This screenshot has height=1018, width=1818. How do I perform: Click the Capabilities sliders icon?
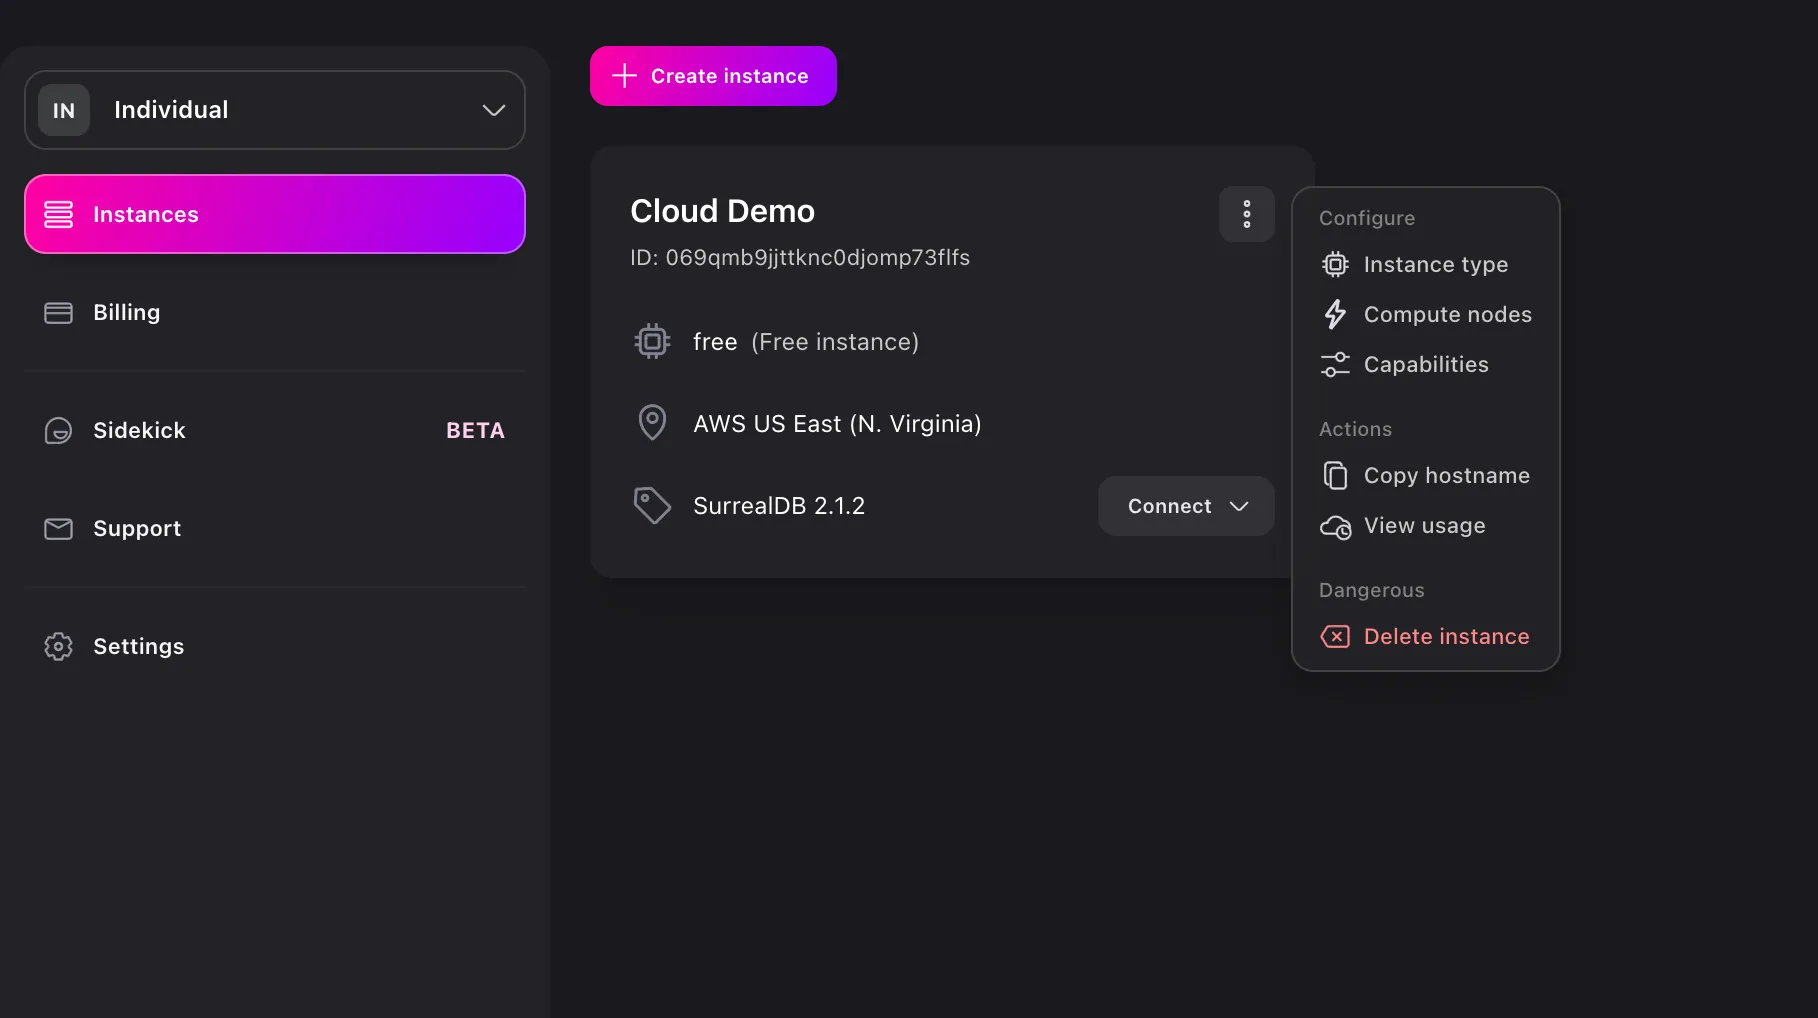click(1335, 365)
